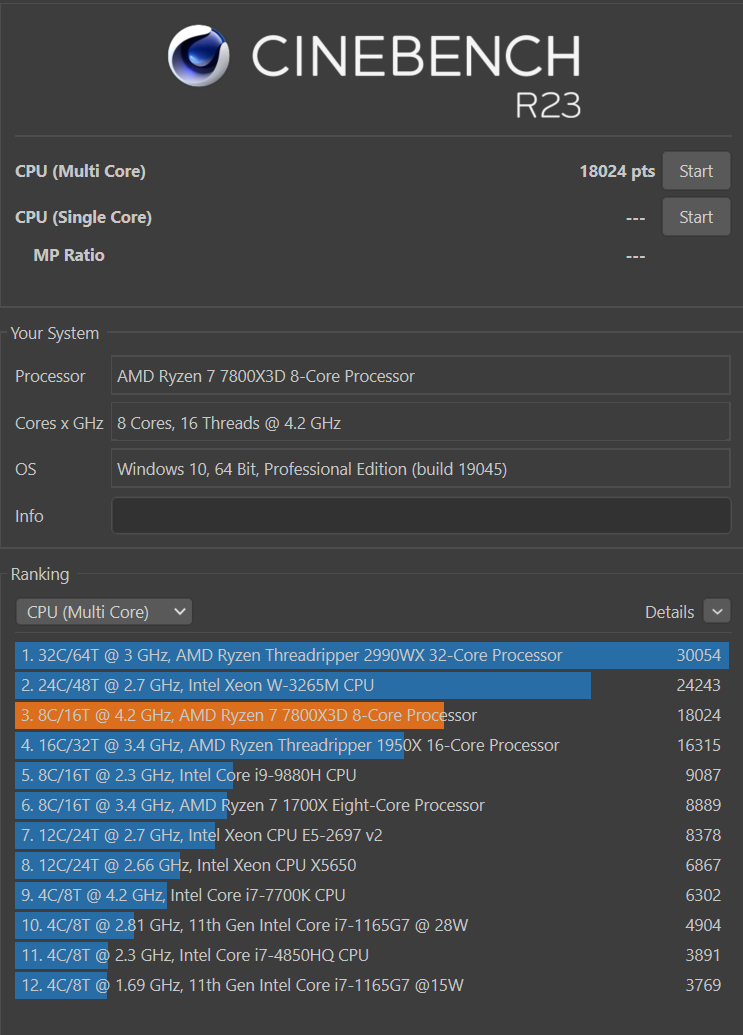The height and width of the screenshot is (1035, 743).
Task: Start the CPU Multi Core benchmark
Action: point(696,171)
